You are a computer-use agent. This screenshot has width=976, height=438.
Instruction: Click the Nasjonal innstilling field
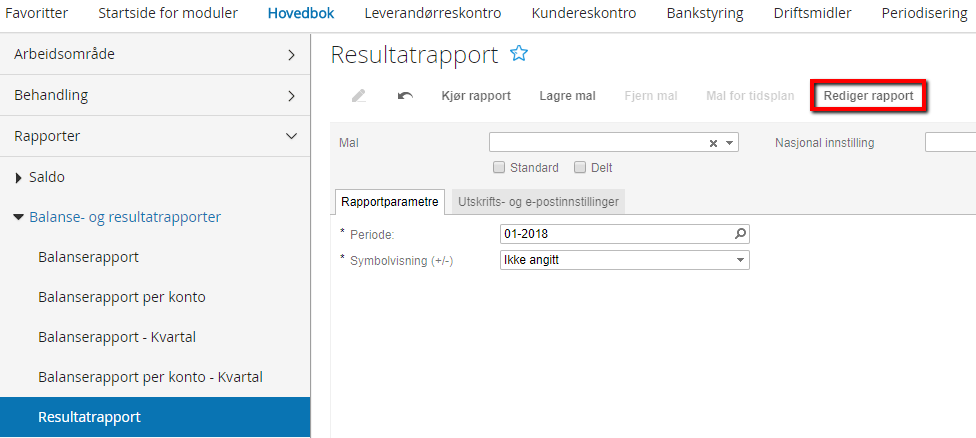pyautogui.click(x=950, y=142)
